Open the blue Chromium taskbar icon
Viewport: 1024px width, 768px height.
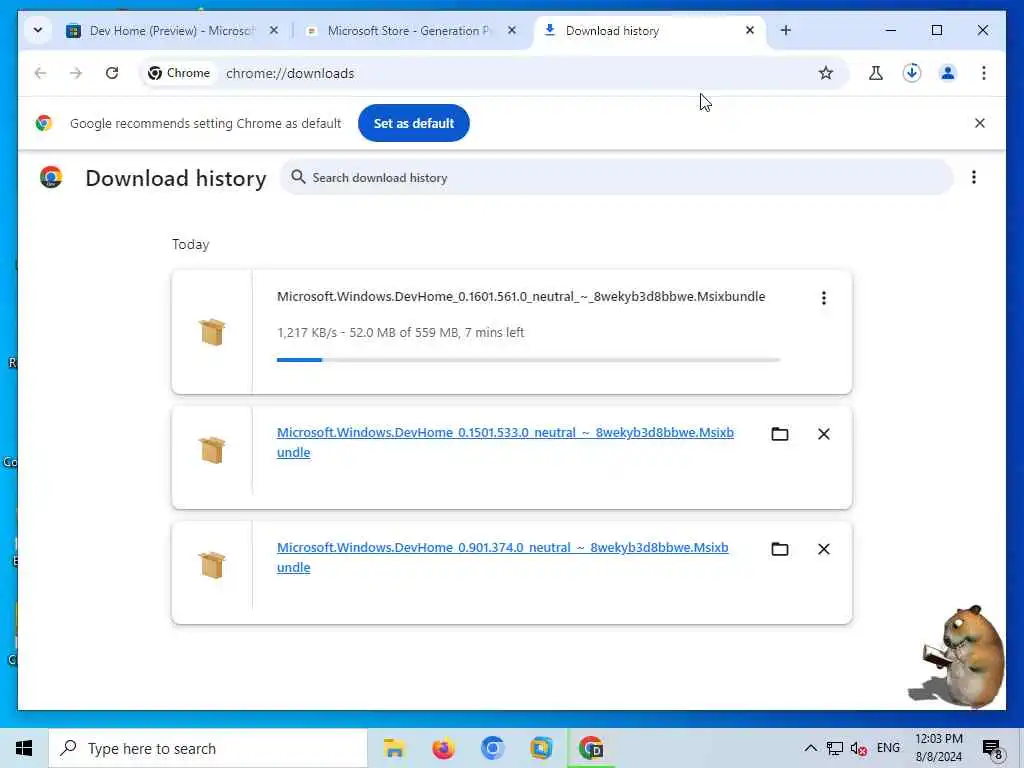point(492,748)
